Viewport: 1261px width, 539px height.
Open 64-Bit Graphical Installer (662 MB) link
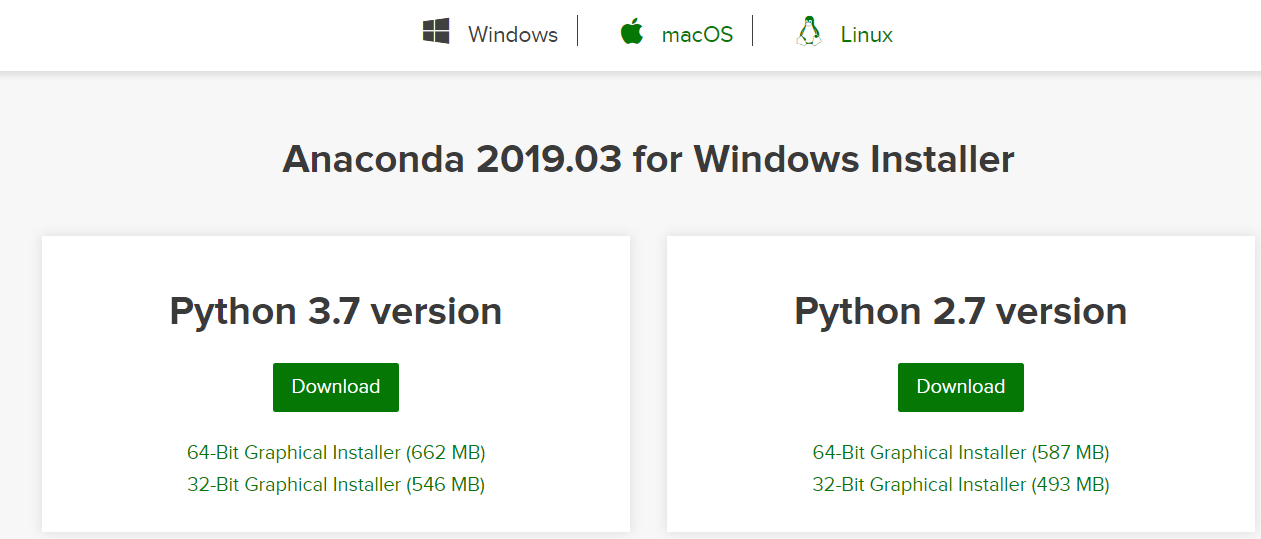point(336,453)
